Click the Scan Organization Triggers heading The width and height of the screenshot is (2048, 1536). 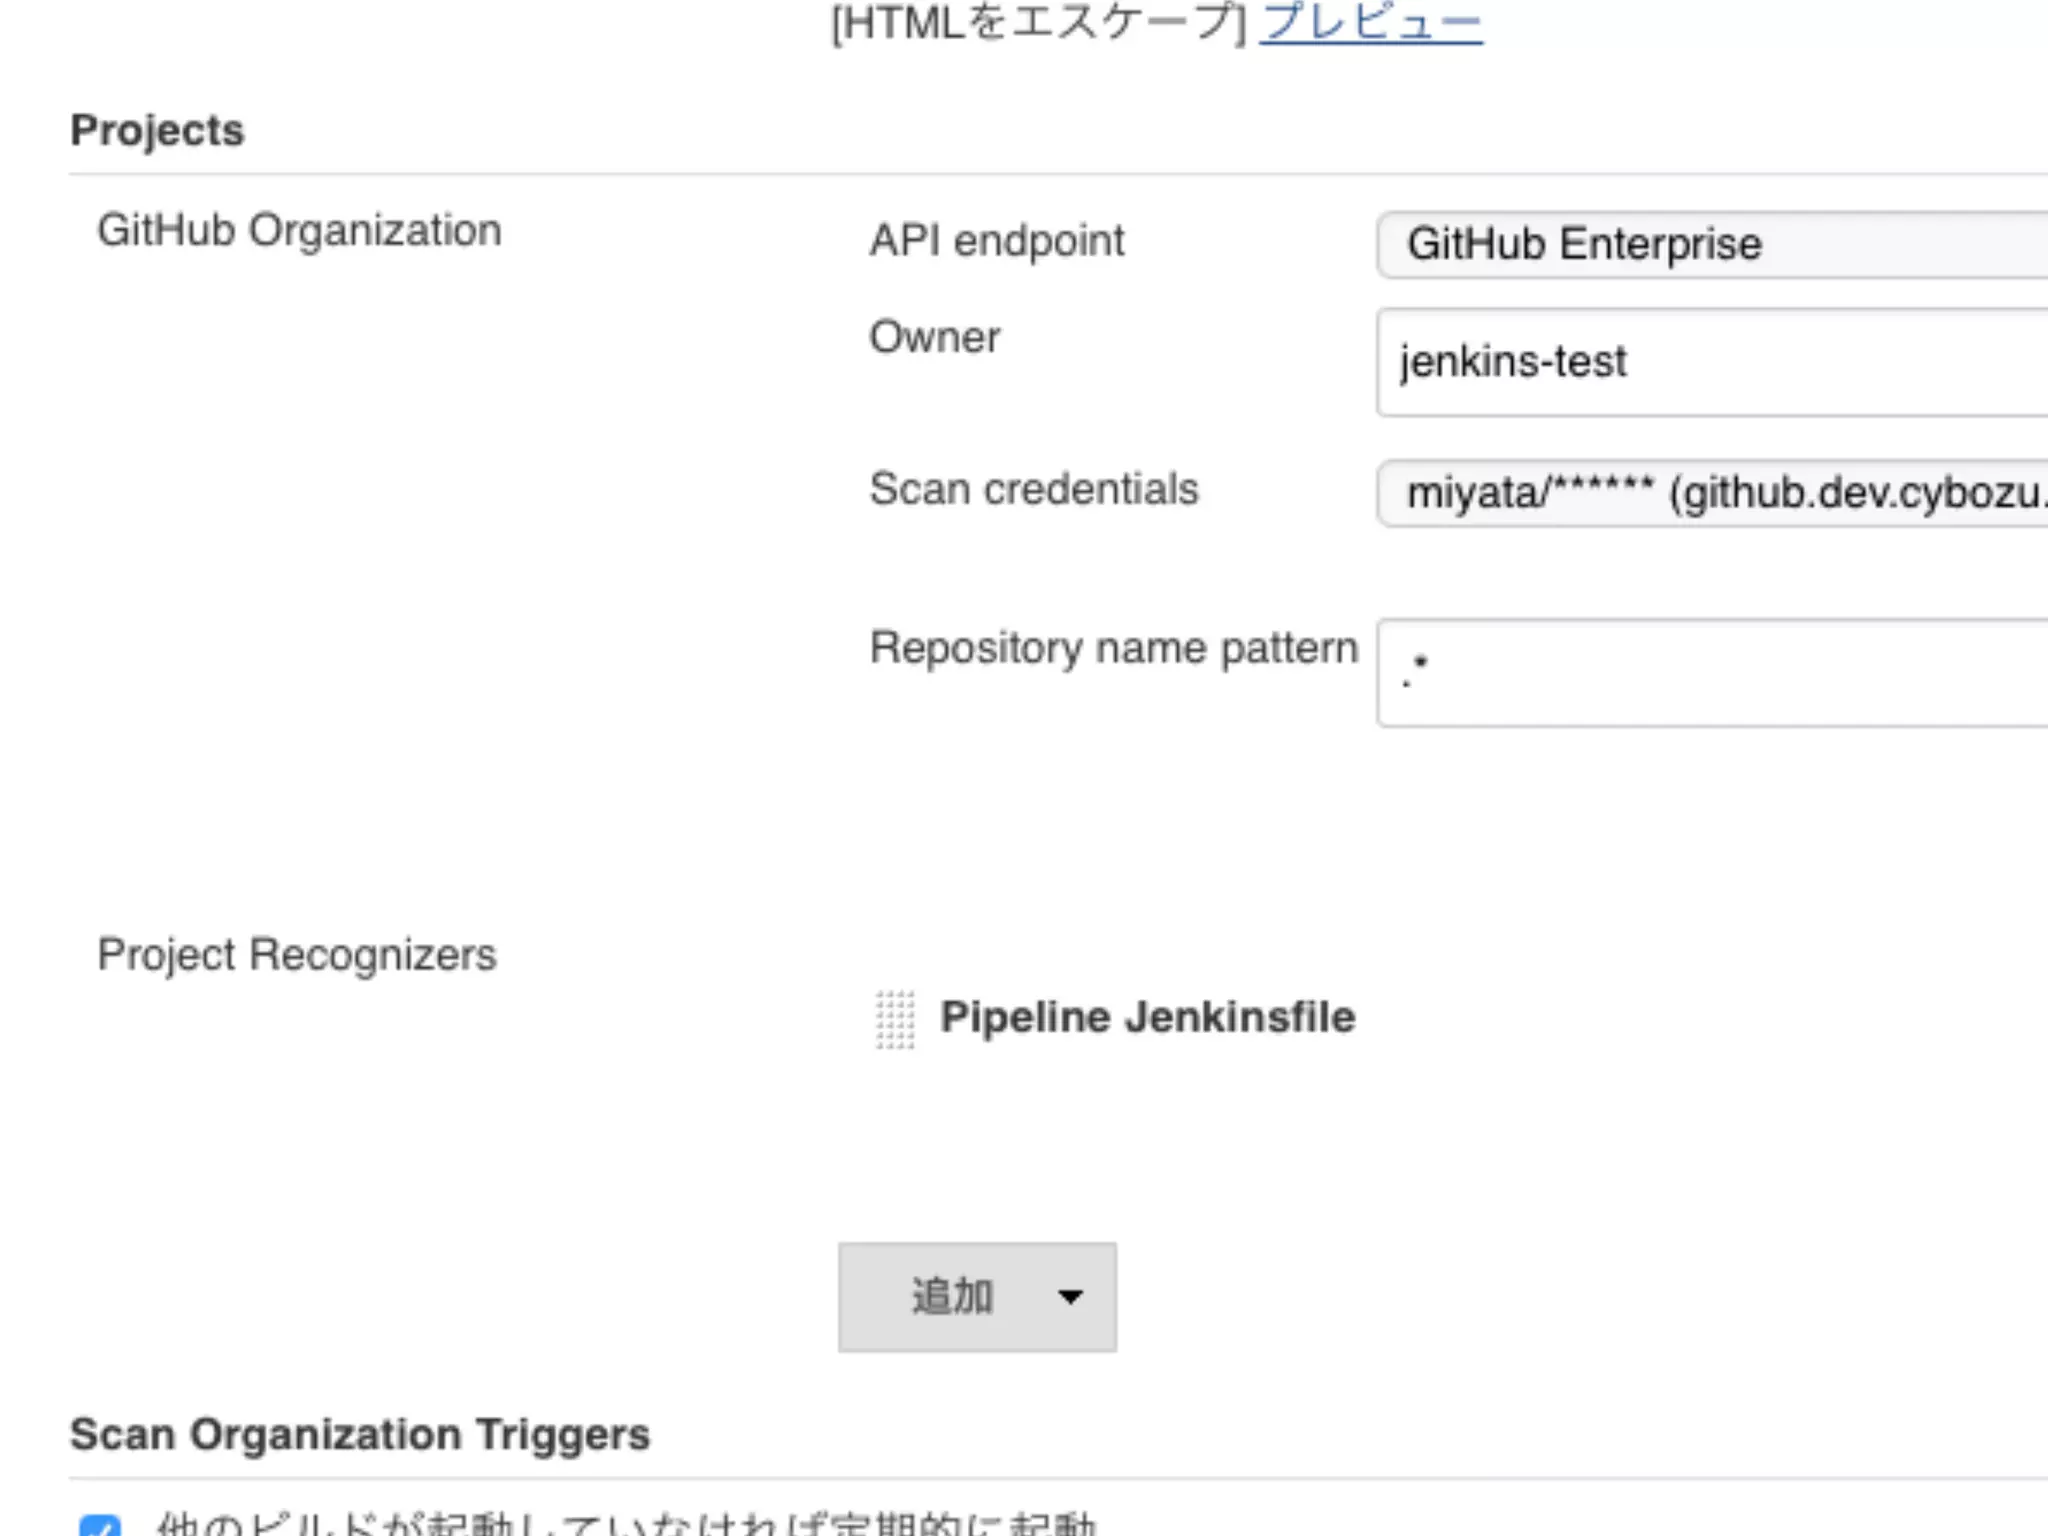click(360, 1434)
